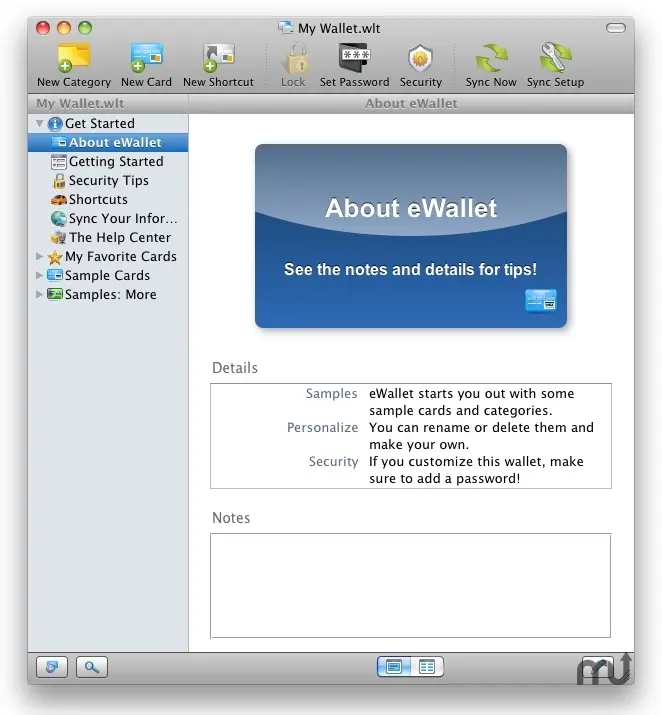Click the Samples detail label

pyautogui.click(x=331, y=394)
